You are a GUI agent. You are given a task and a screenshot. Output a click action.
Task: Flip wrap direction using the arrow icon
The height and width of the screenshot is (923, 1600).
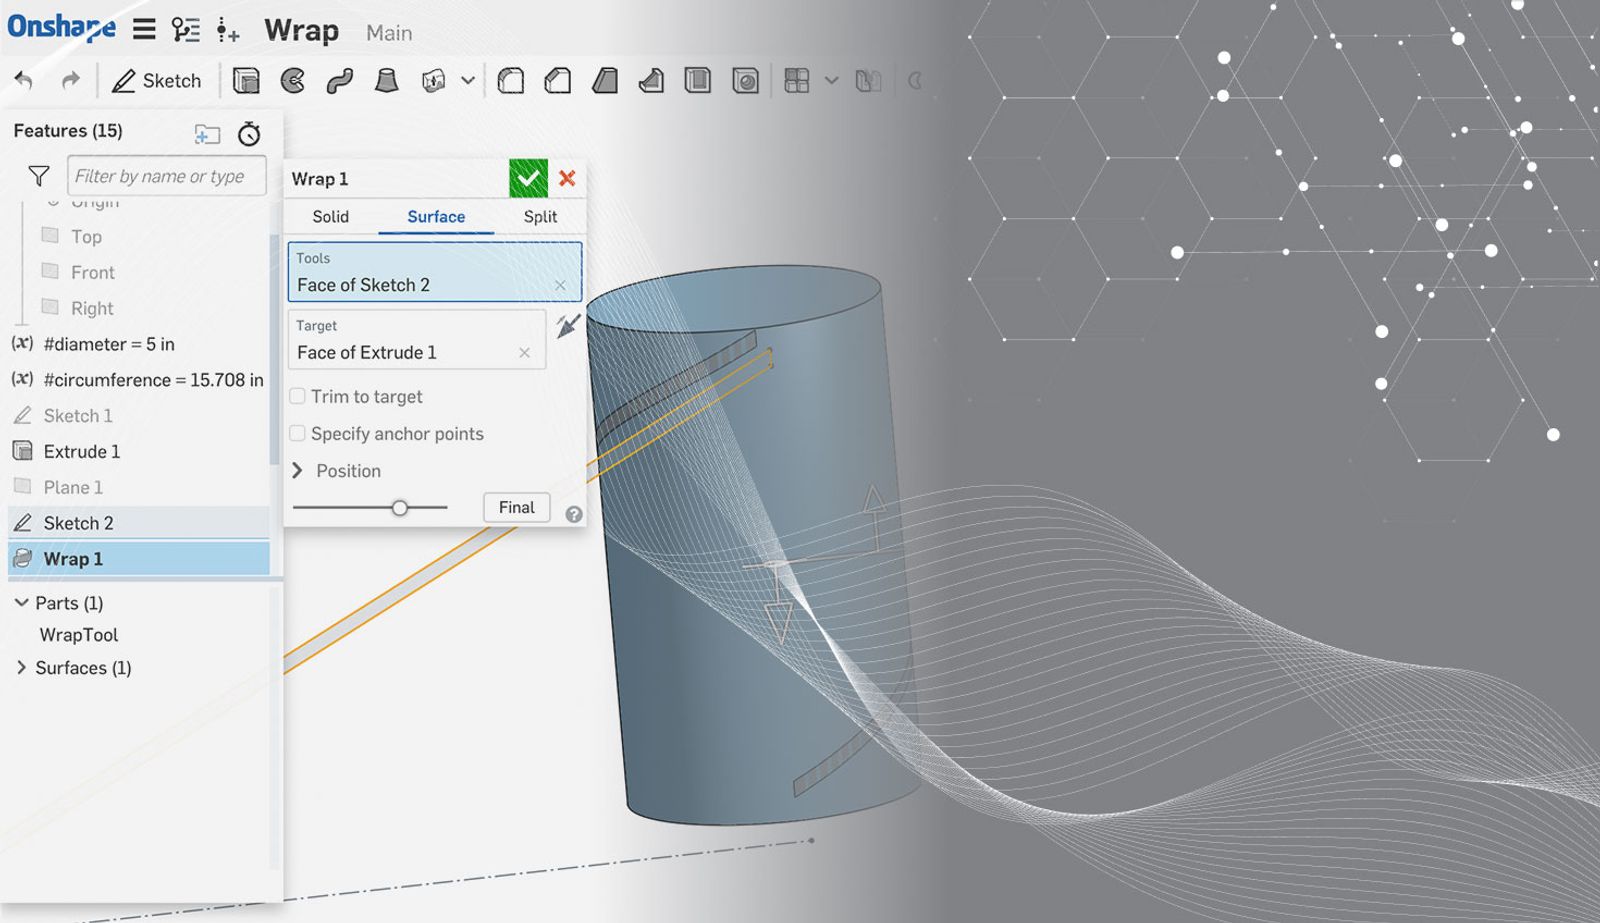click(568, 326)
